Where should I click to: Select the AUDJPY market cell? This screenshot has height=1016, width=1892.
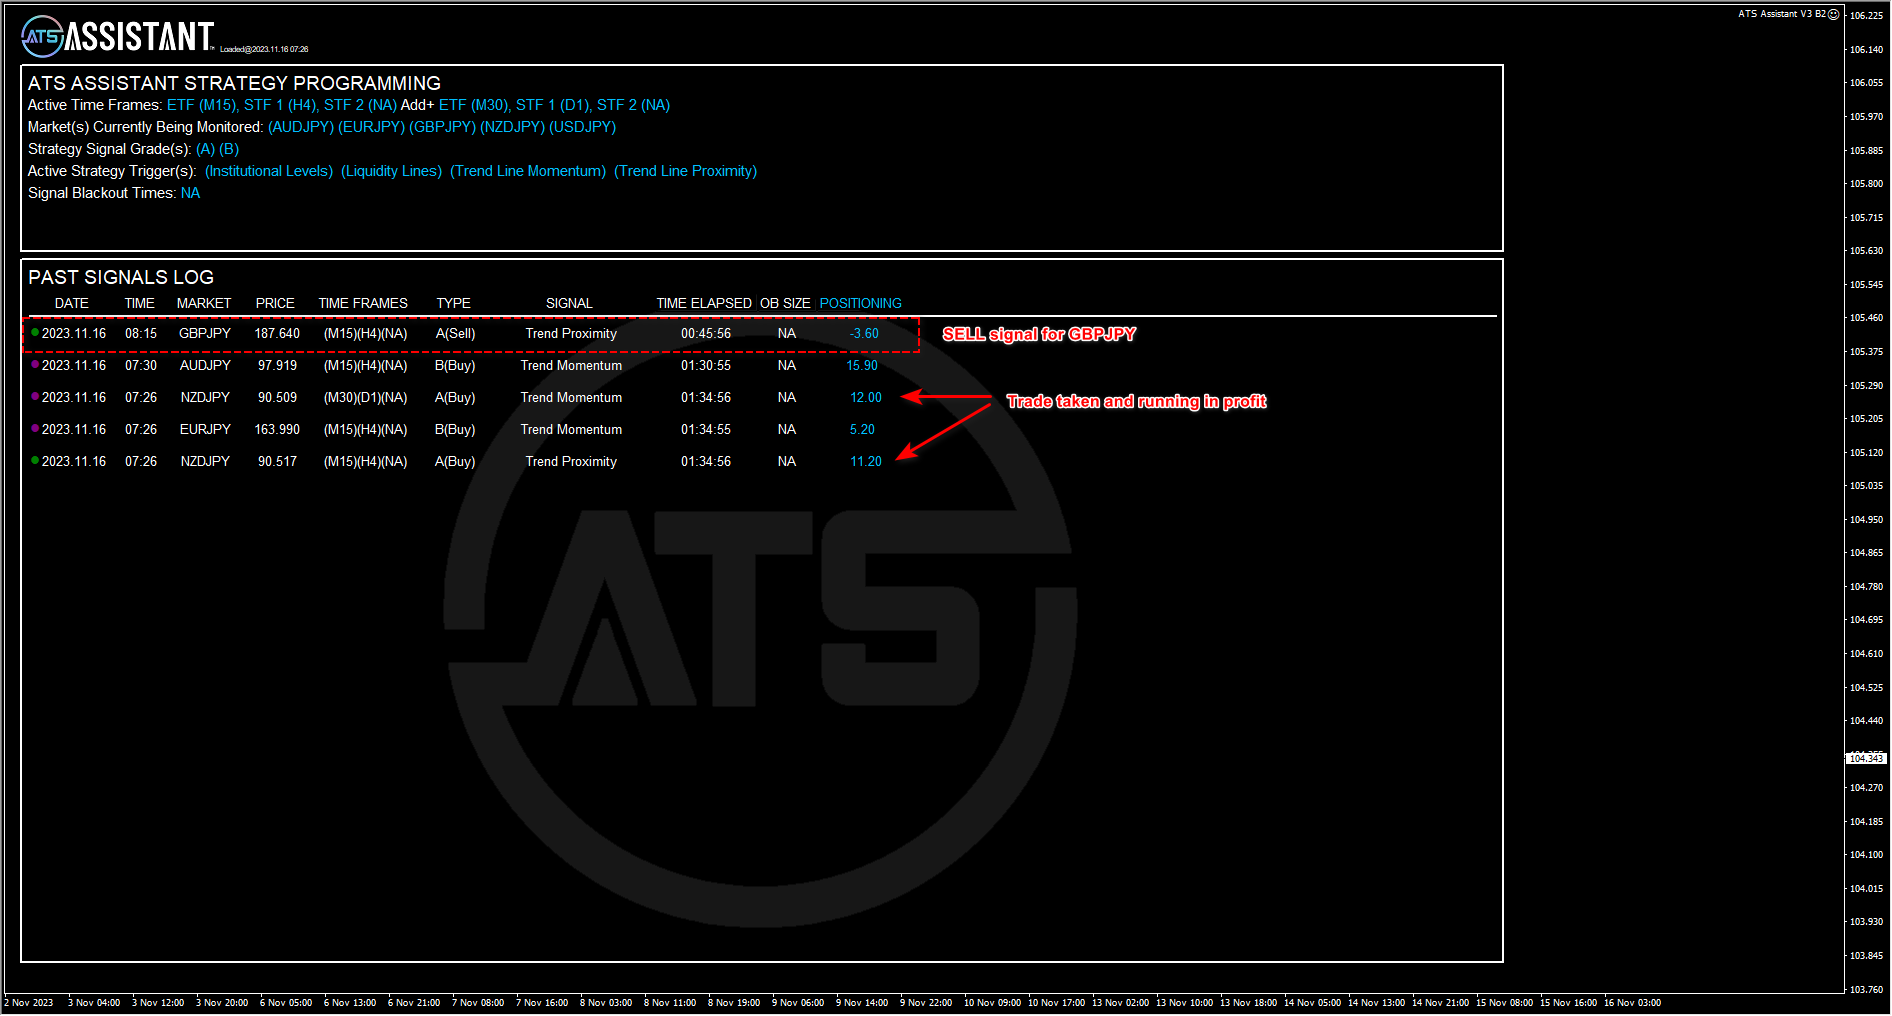coord(205,365)
